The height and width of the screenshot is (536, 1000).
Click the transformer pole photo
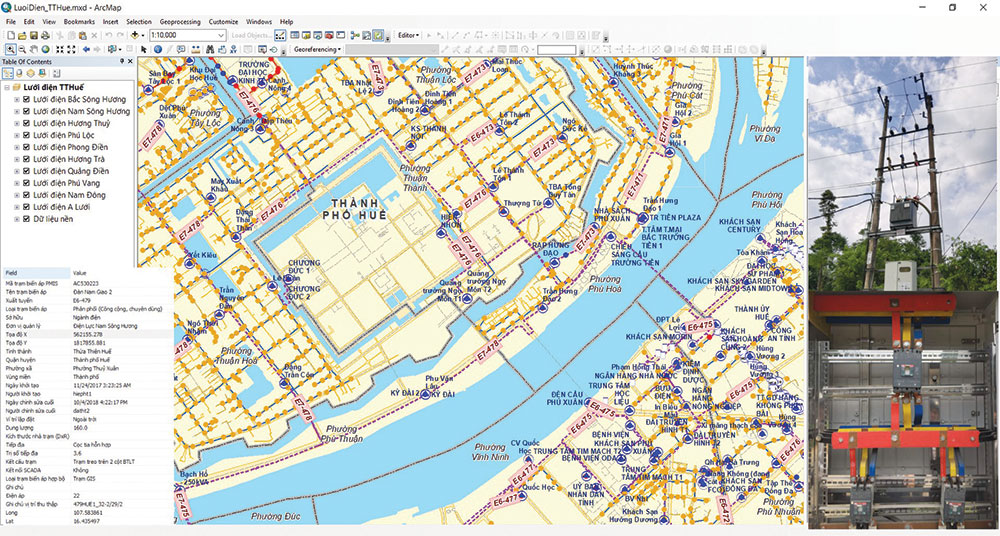tap(903, 174)
